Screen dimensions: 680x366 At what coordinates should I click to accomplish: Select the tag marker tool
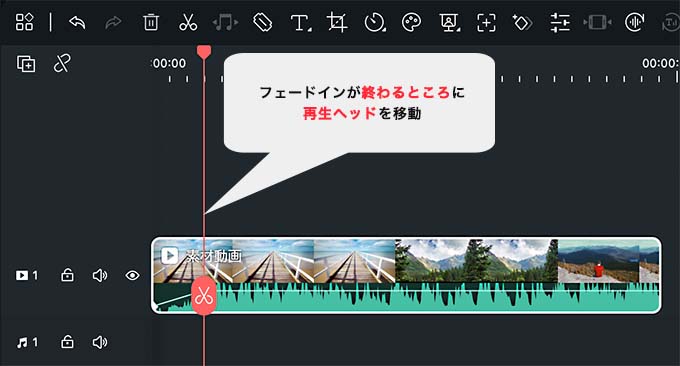tap(262, 22)
